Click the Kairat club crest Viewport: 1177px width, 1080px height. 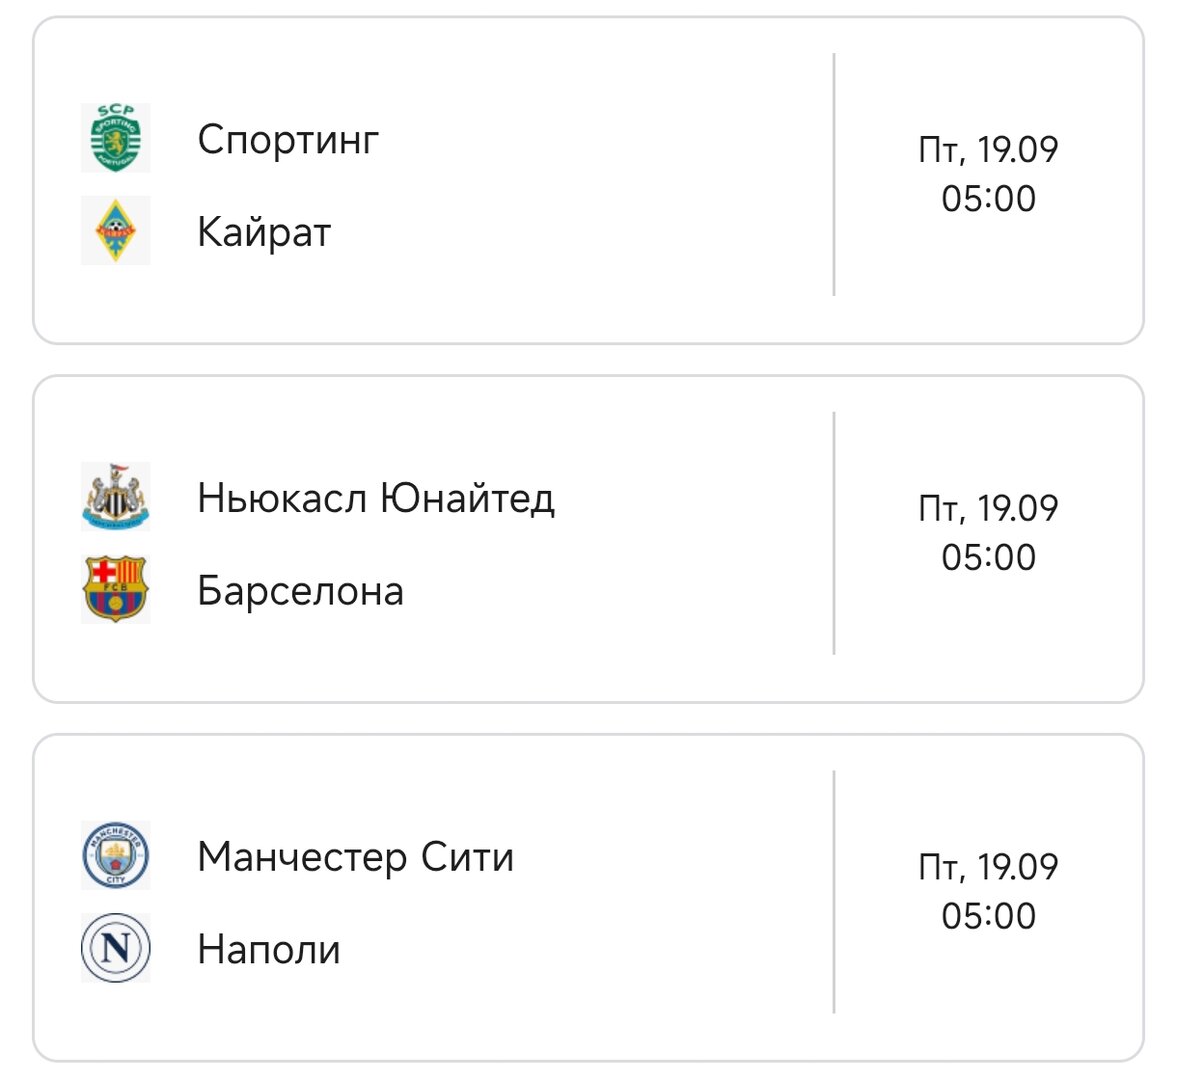pyautogui.click(x=116, y=230)
